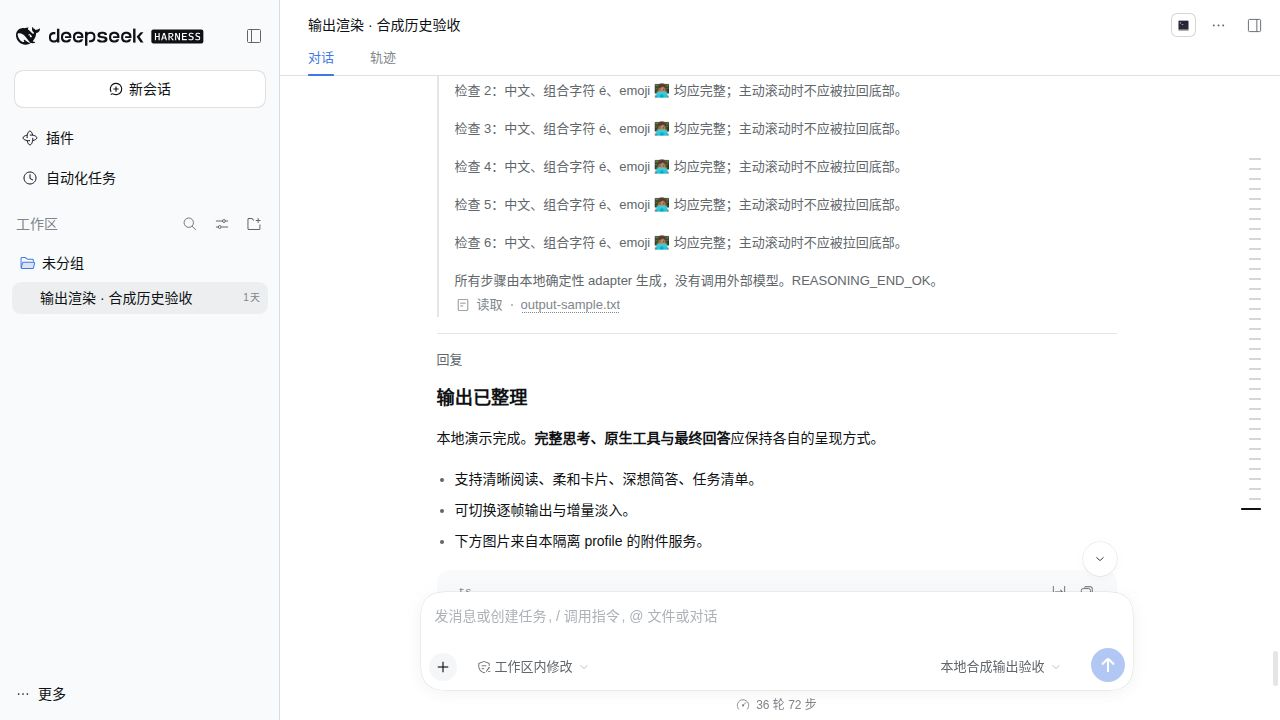Start a 新会话 conversation
The width and height of the screenshot is (1280, 720).
[140, 89]
